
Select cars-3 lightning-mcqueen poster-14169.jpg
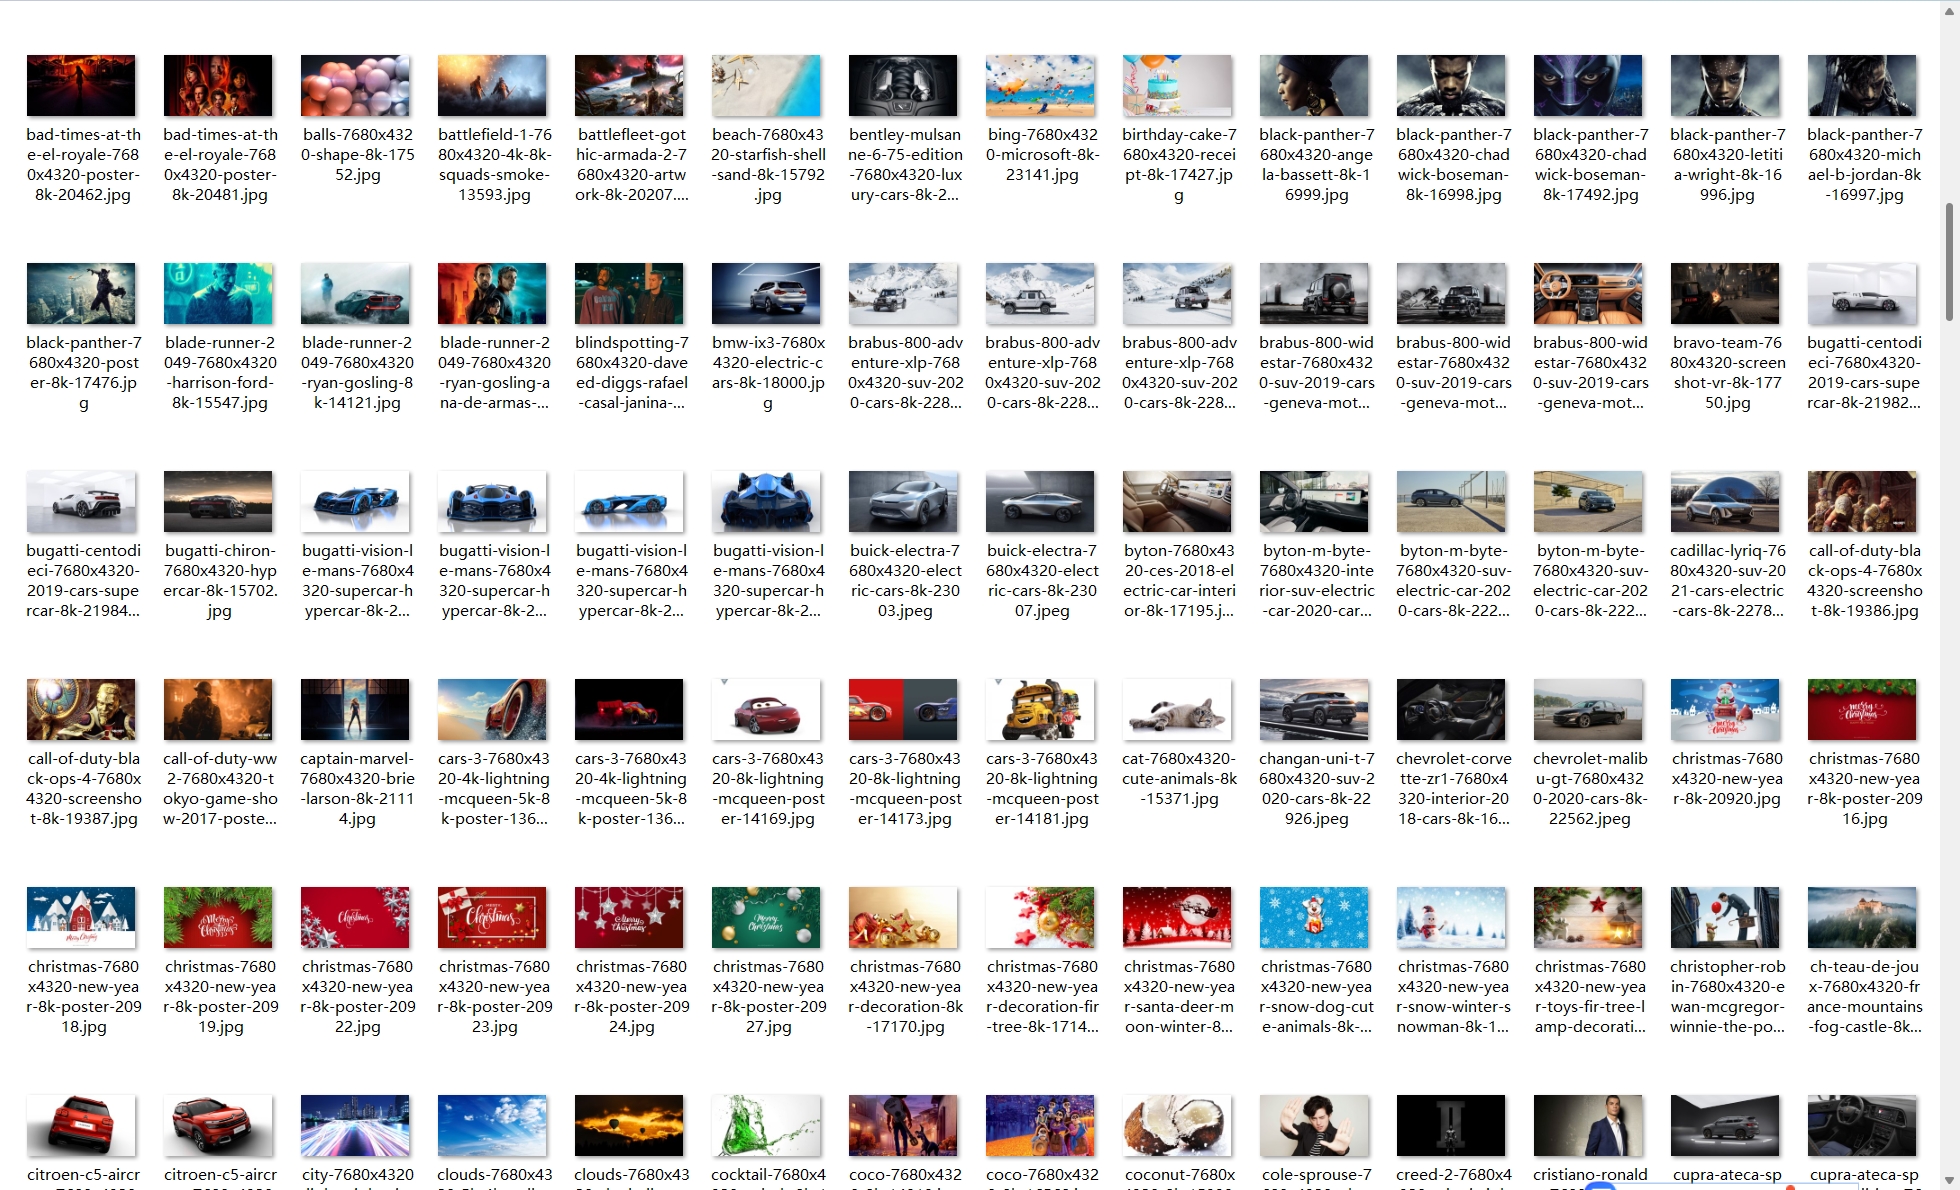tap(766, 710)
